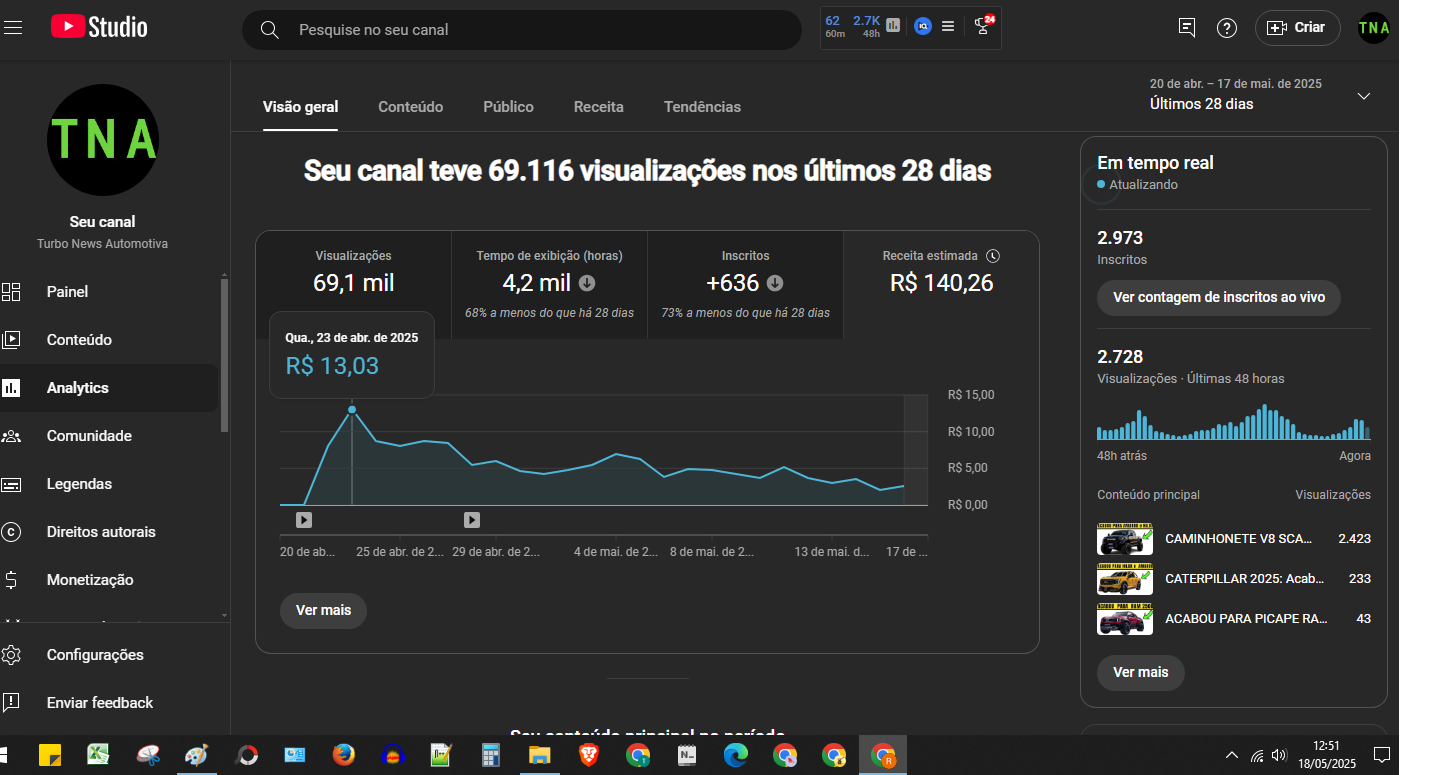Viewport: 1434px width, 775px height.
Task: Click the YouTube Studio logo
Action: [x=99, y=27]
